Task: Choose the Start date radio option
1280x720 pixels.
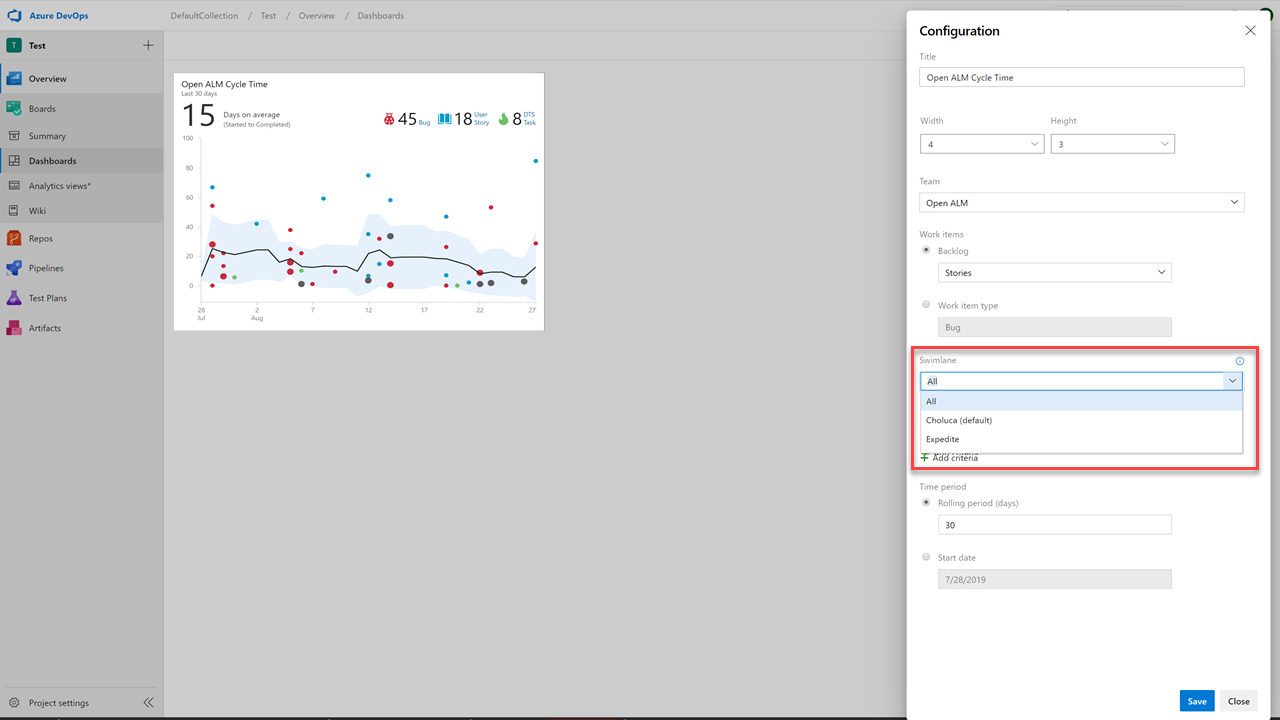Action: click(x=926, y=557)
